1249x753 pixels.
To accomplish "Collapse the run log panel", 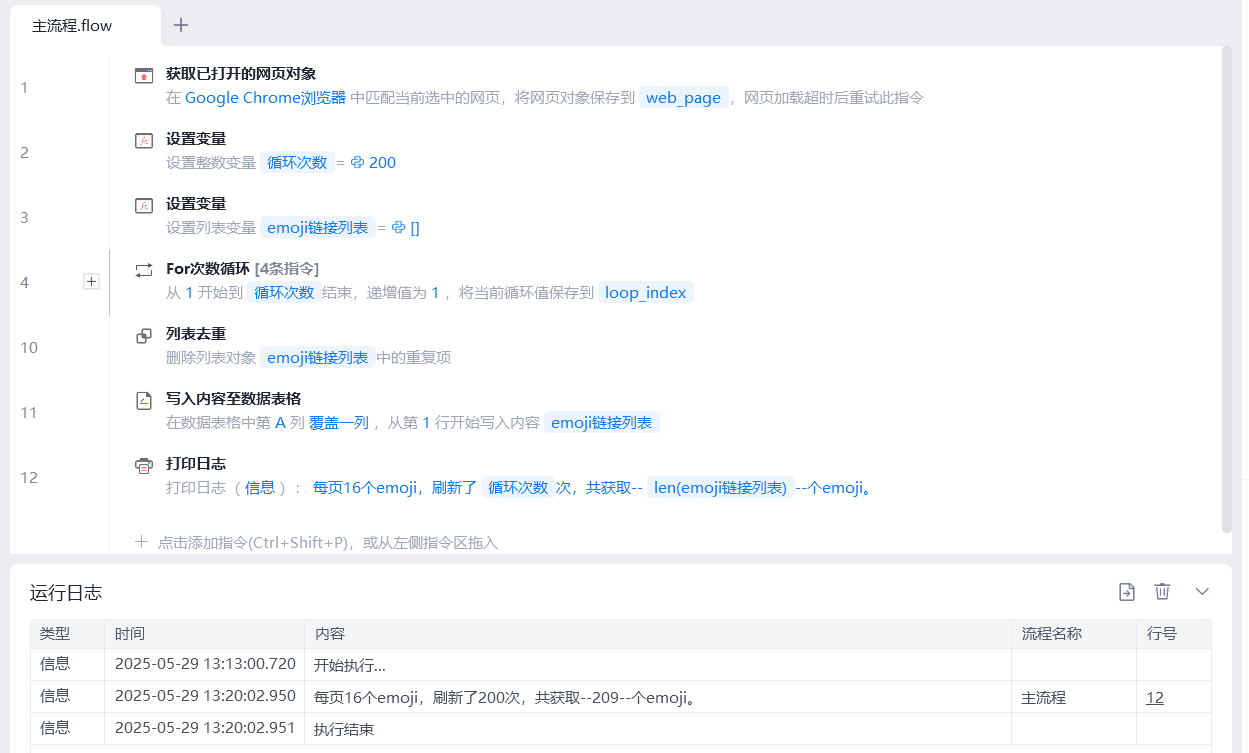I will tap(1202, 592).
